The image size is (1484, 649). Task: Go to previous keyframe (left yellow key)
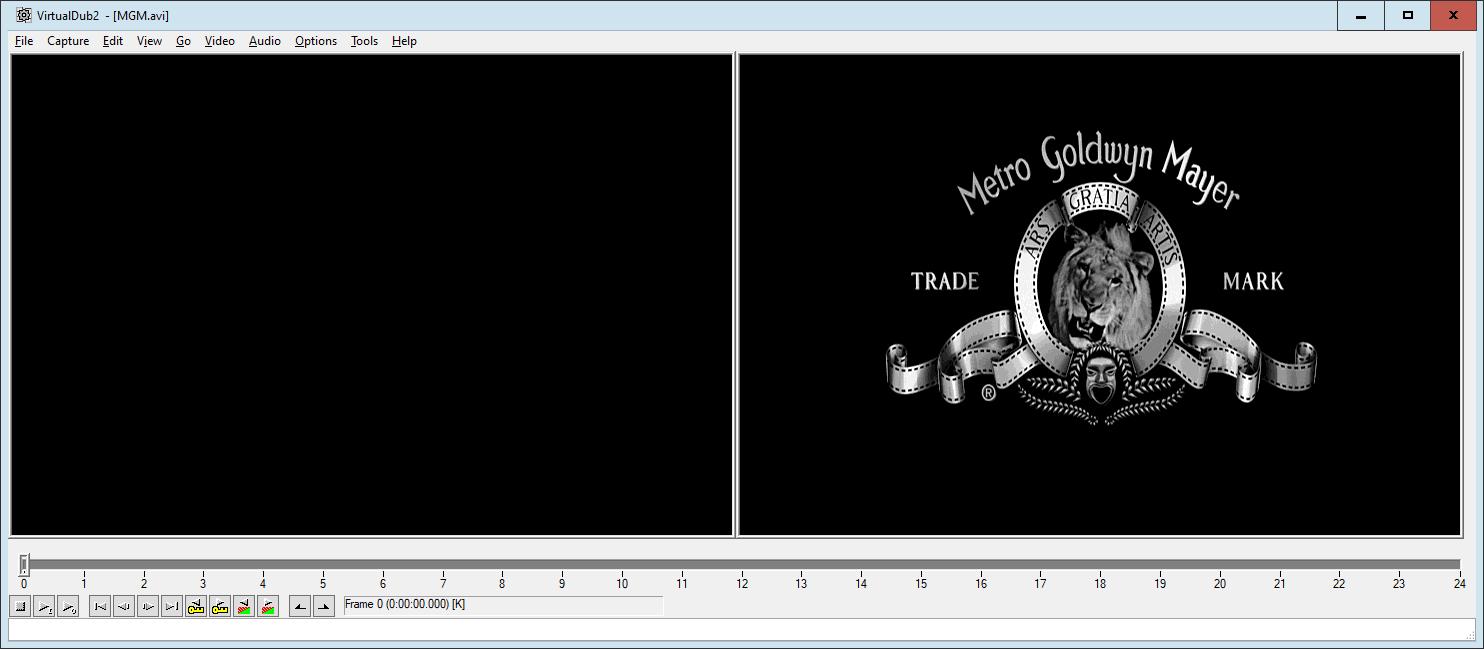pos(196,606)
